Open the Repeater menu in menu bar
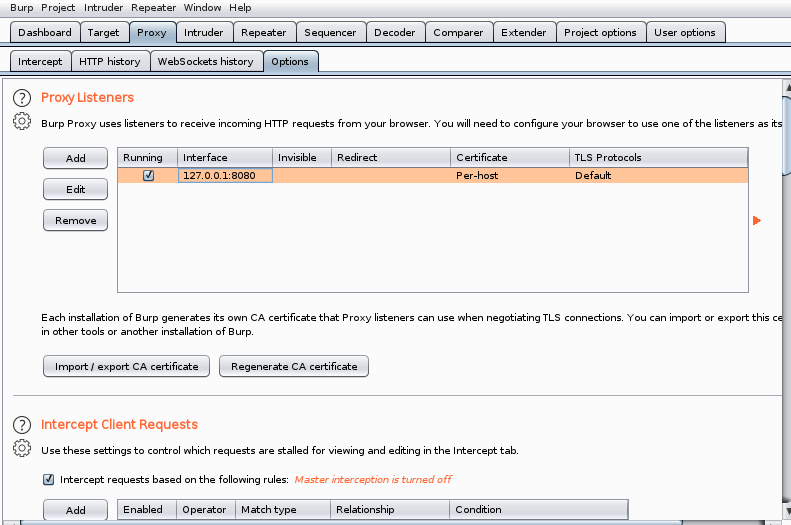The height and width of the screenshot is (525, 791). coord(153,8)
